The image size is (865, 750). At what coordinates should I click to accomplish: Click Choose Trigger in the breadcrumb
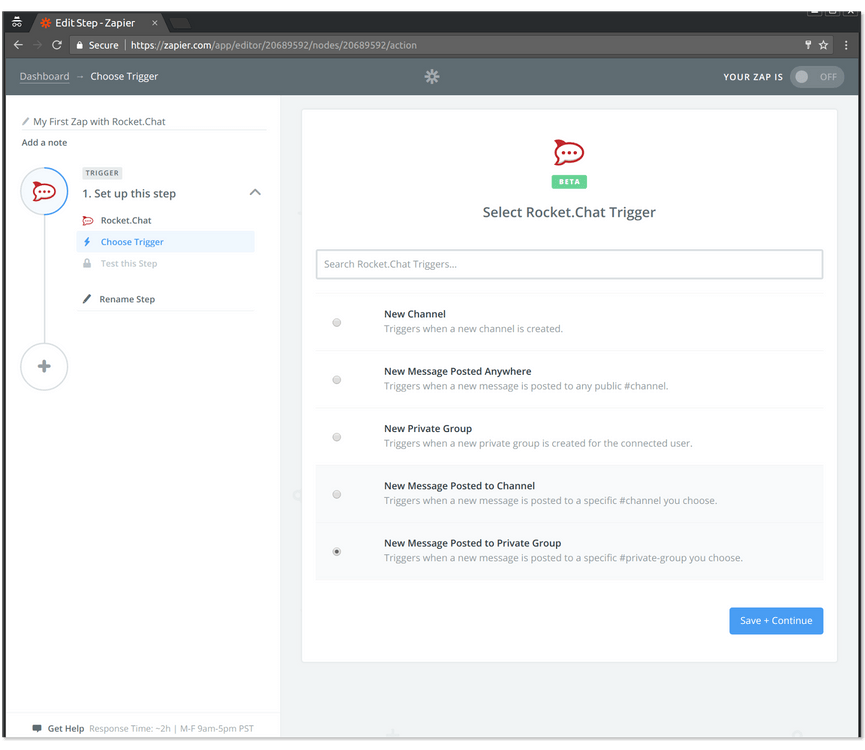pyautogui.click(x=124, y=77)
